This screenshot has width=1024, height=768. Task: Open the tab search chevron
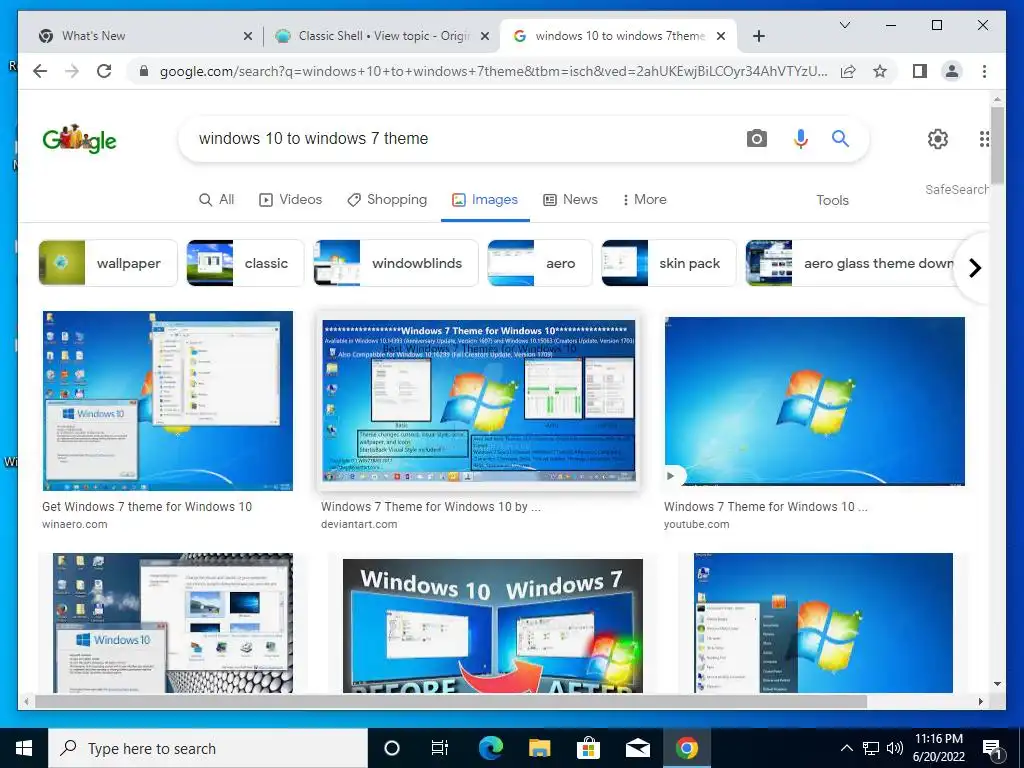pyautogui.click(x=844, y=25)
